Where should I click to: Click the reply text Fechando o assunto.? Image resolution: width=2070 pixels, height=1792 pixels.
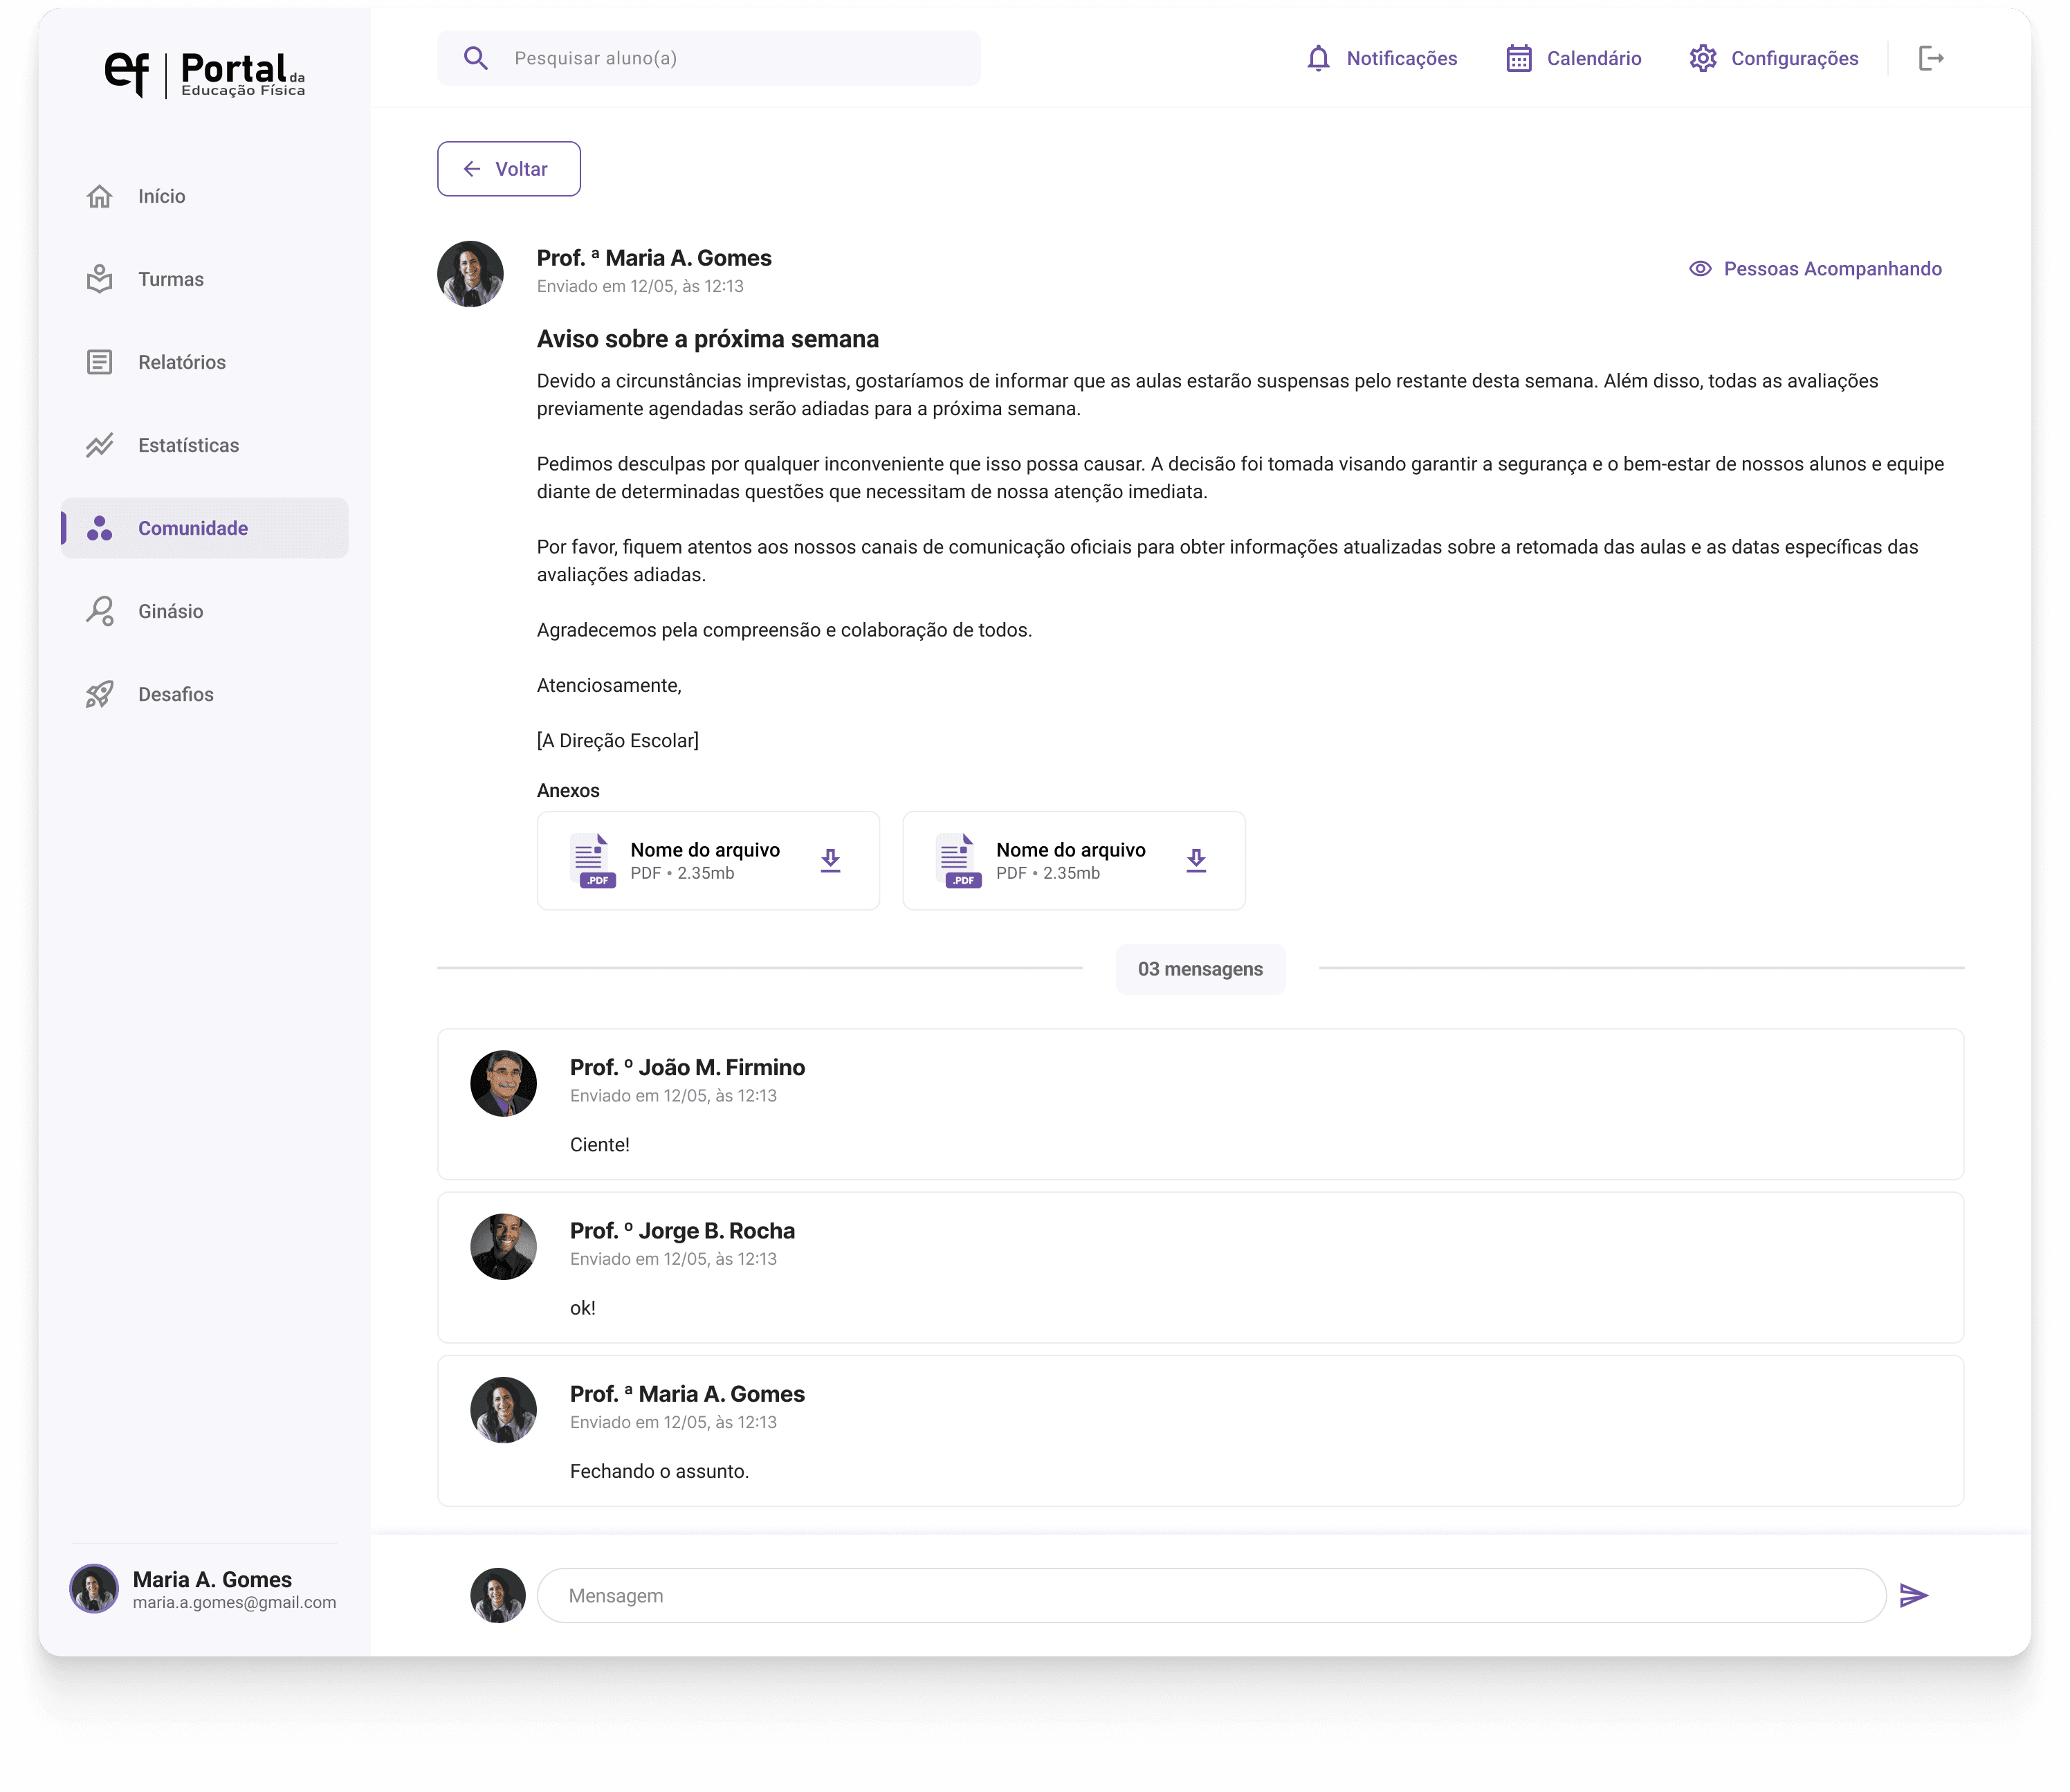coord(659,1470)
